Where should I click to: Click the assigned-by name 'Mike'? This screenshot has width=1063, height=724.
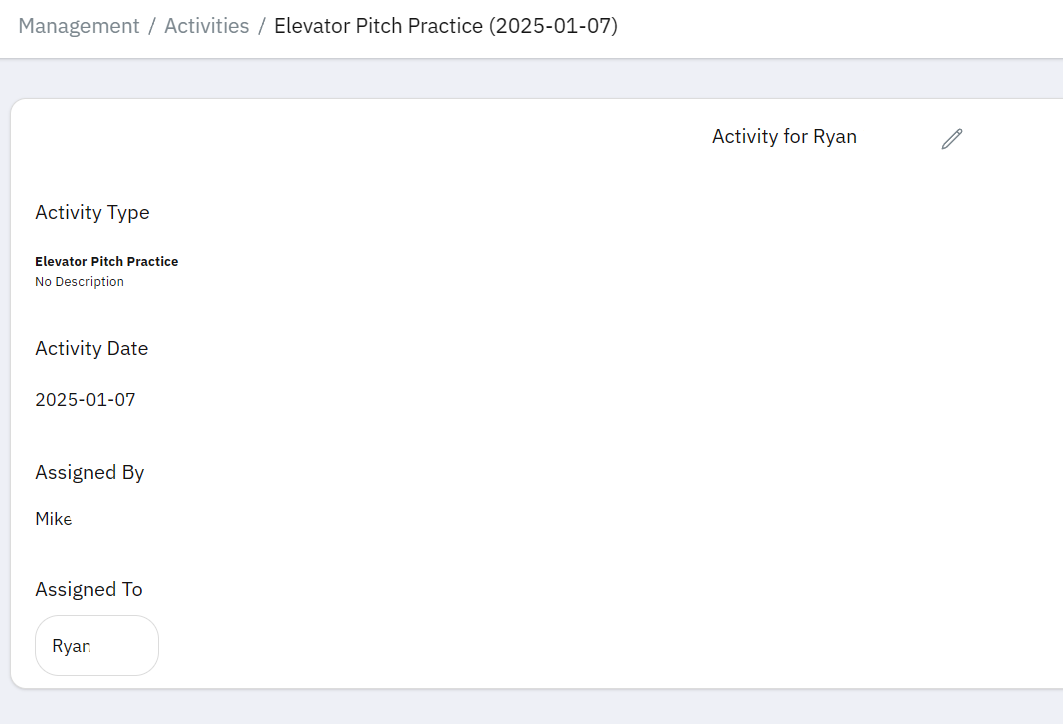pos(53,518)
